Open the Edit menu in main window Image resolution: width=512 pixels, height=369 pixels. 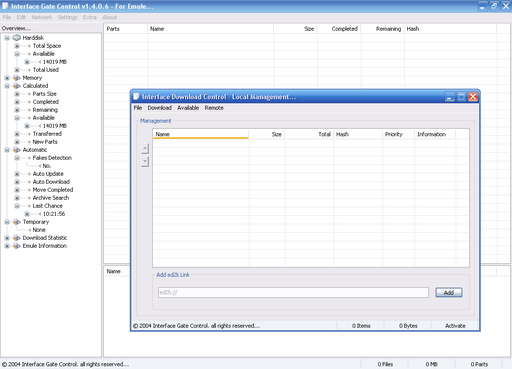[x=21, y=17]
